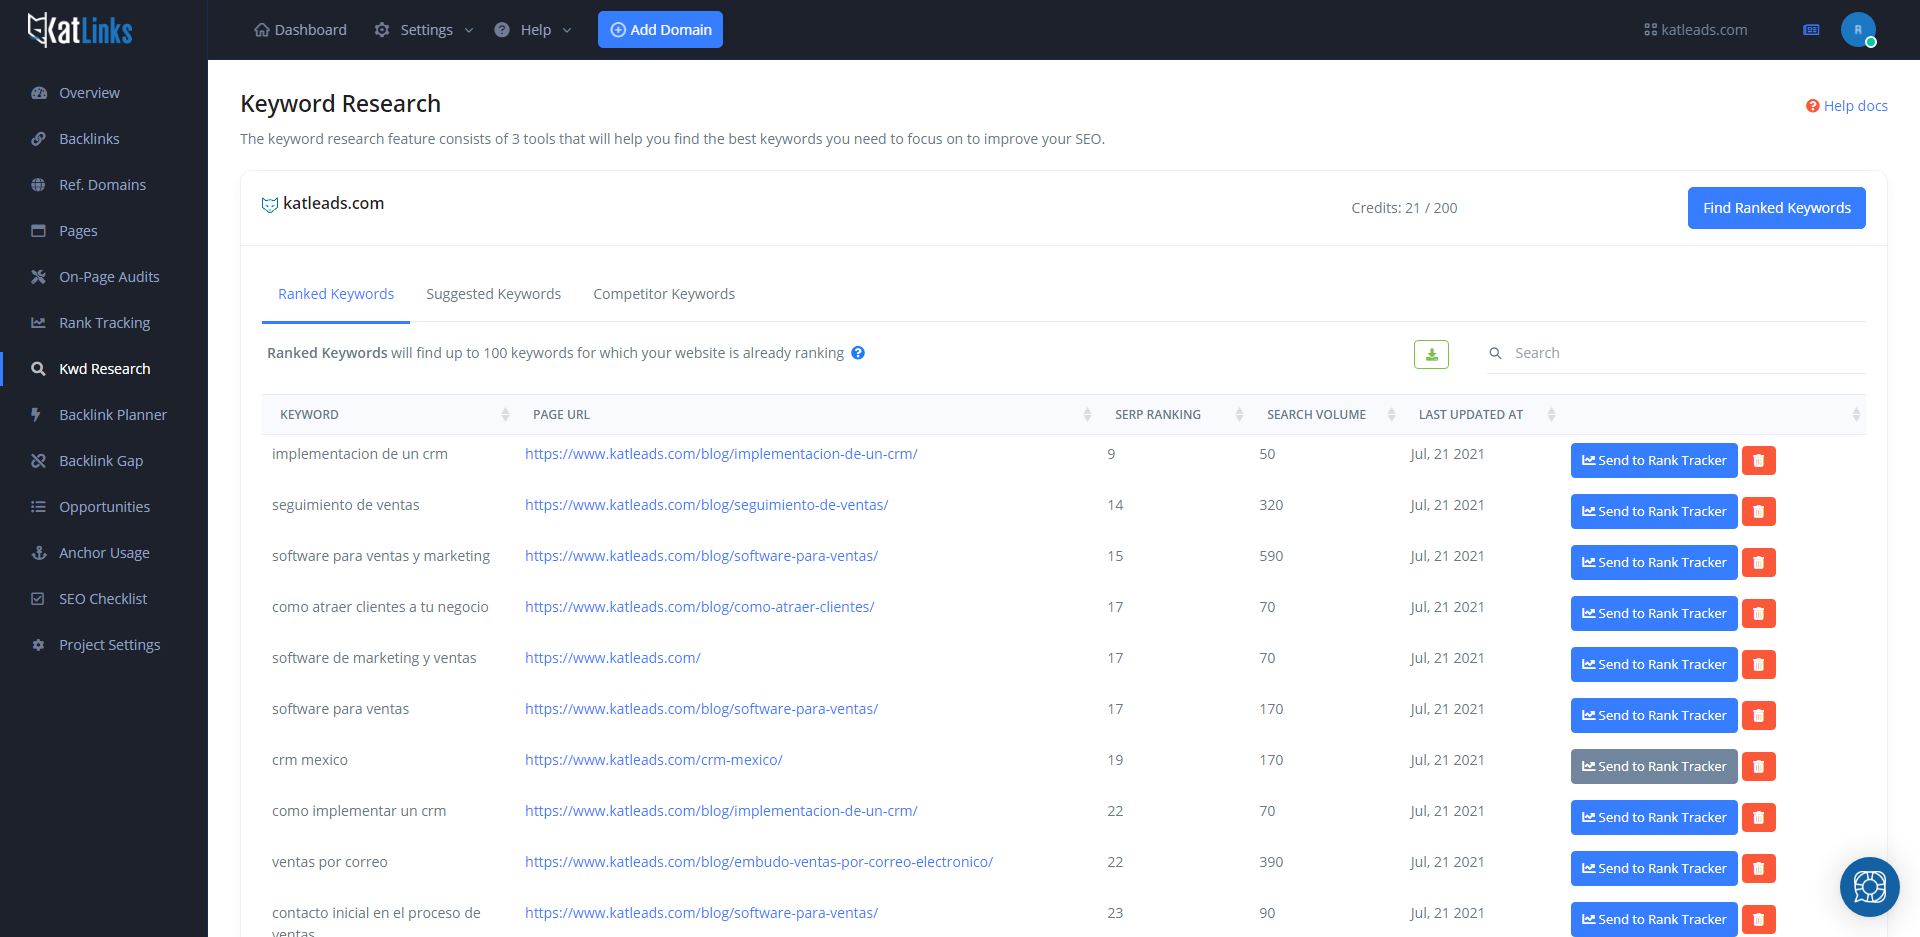This screenshot has height=937, width=1920.
Task: Delete keyword 'ventas por correo'
Action: 1758,869
